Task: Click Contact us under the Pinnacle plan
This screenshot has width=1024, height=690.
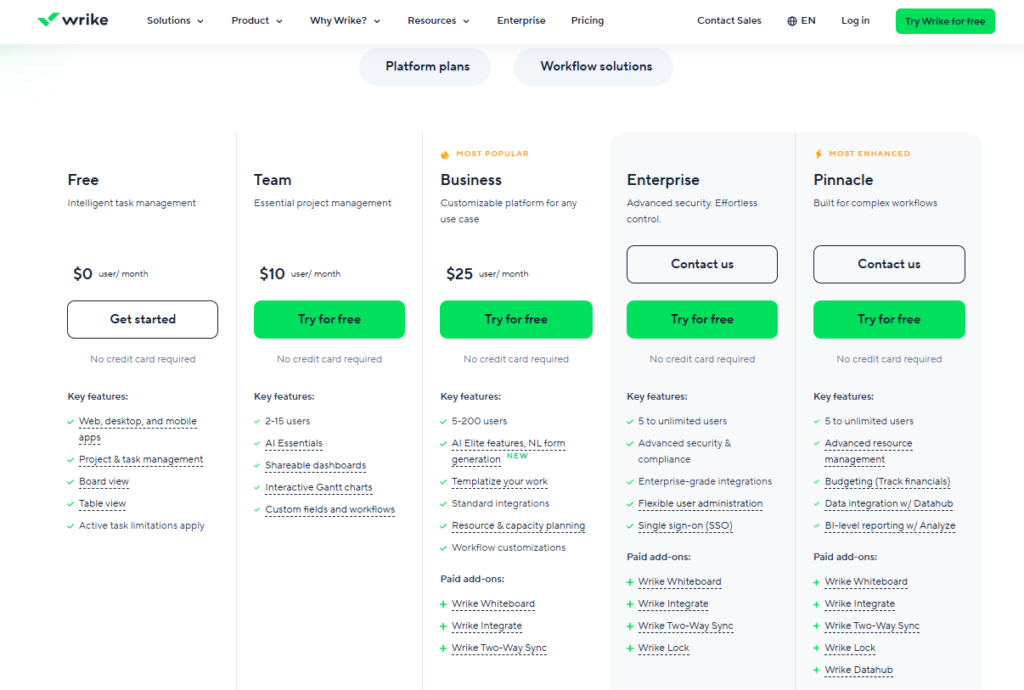Action: coord(888,264)
